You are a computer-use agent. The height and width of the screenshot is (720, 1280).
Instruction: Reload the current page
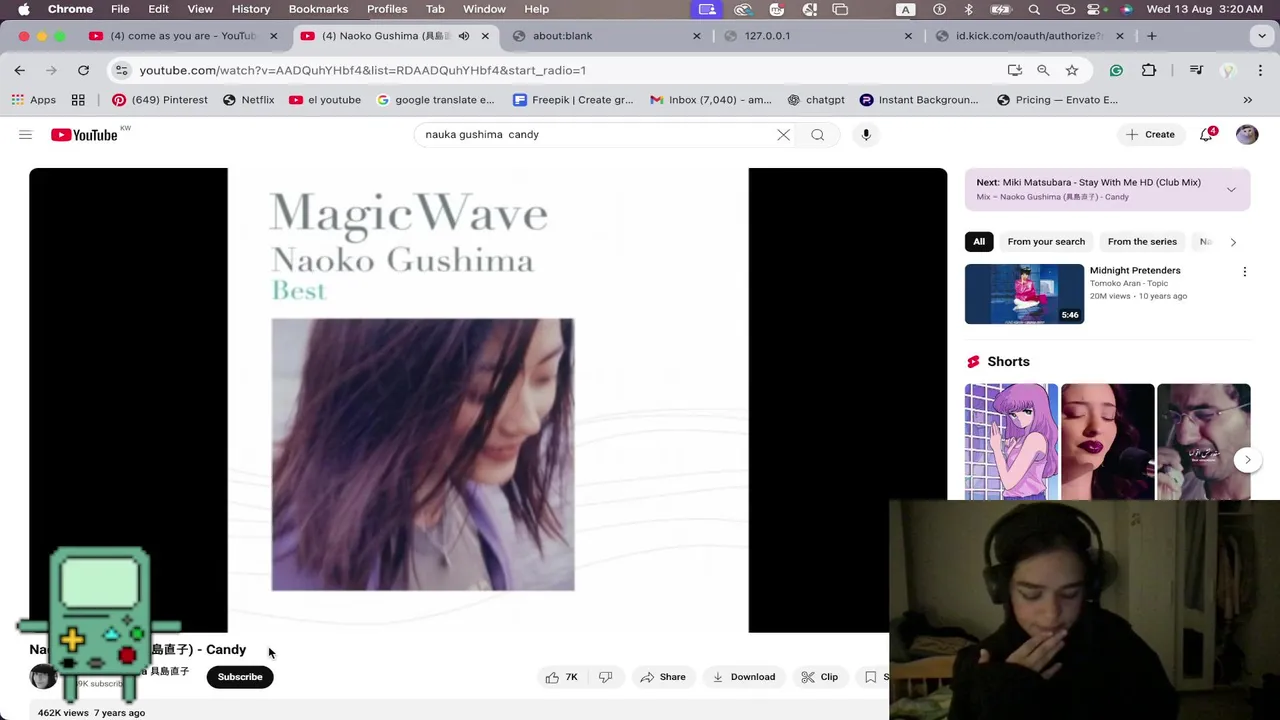pyautogui.click(x=83, y=70)
